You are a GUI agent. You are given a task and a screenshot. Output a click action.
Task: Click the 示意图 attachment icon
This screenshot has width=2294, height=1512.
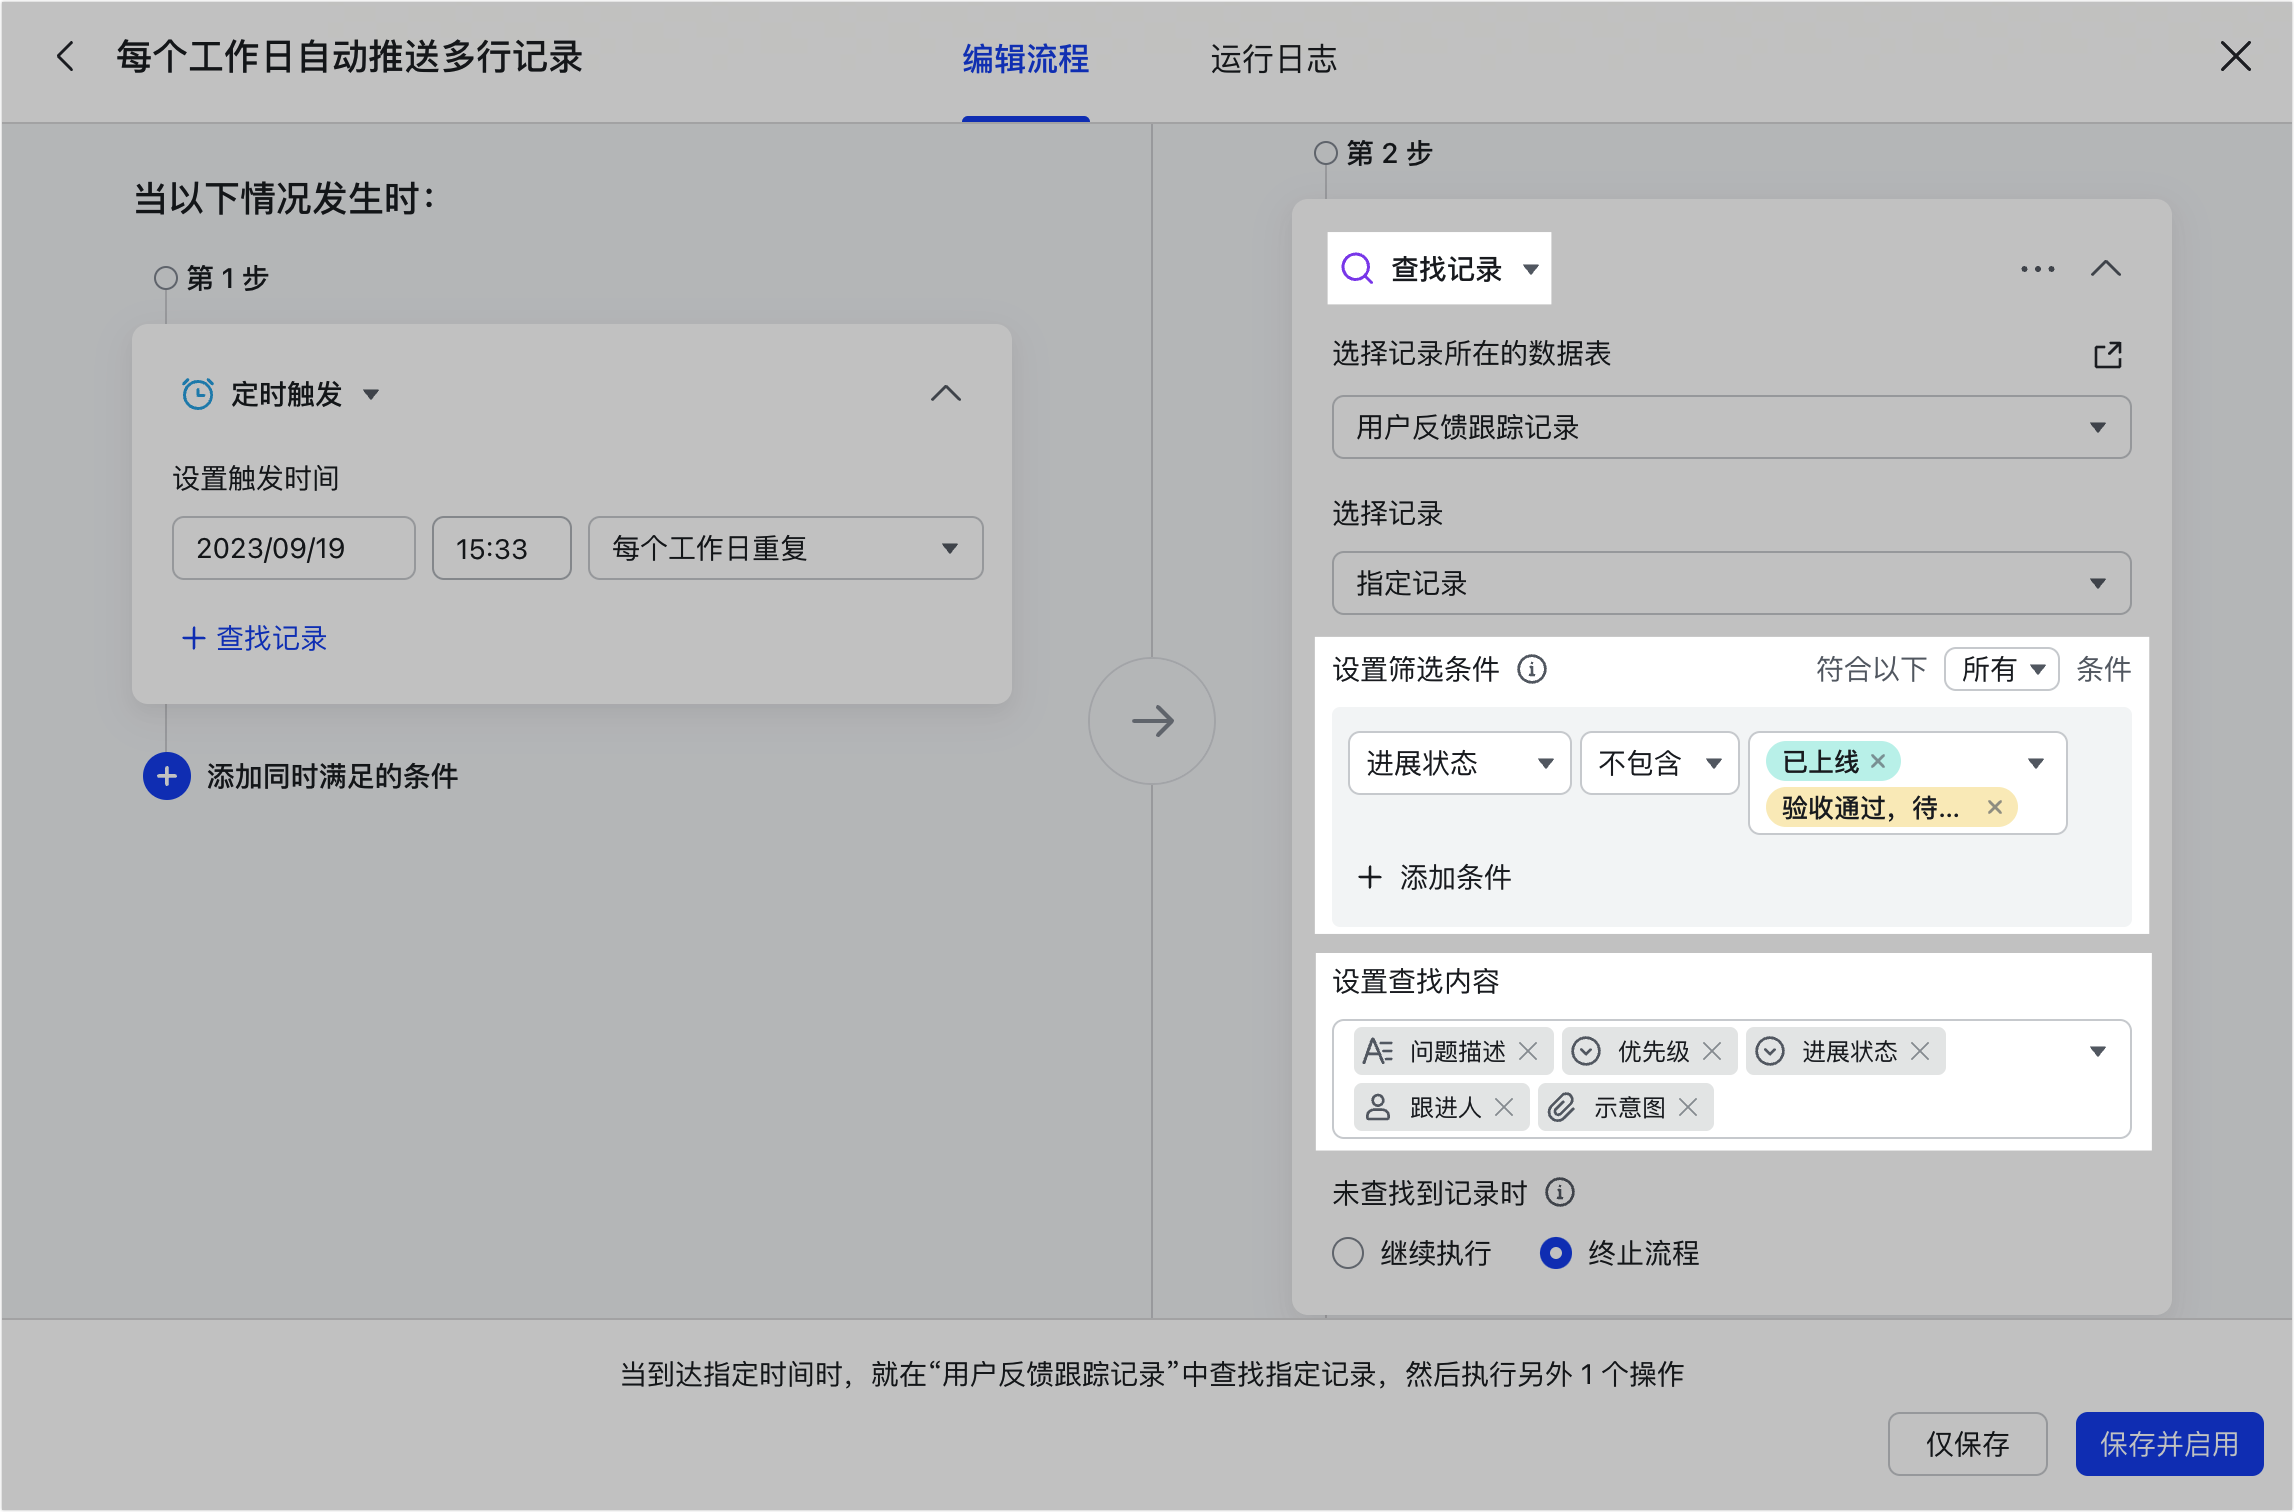click(1562, 1107)
